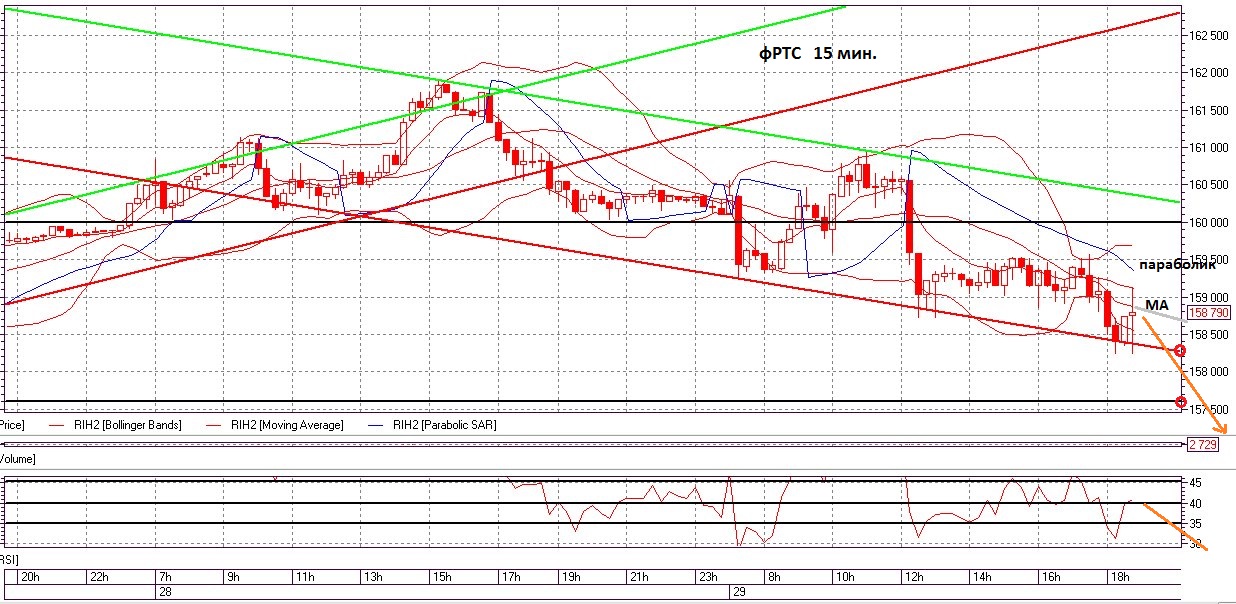Click the 22h time axis label

point(99,577)
